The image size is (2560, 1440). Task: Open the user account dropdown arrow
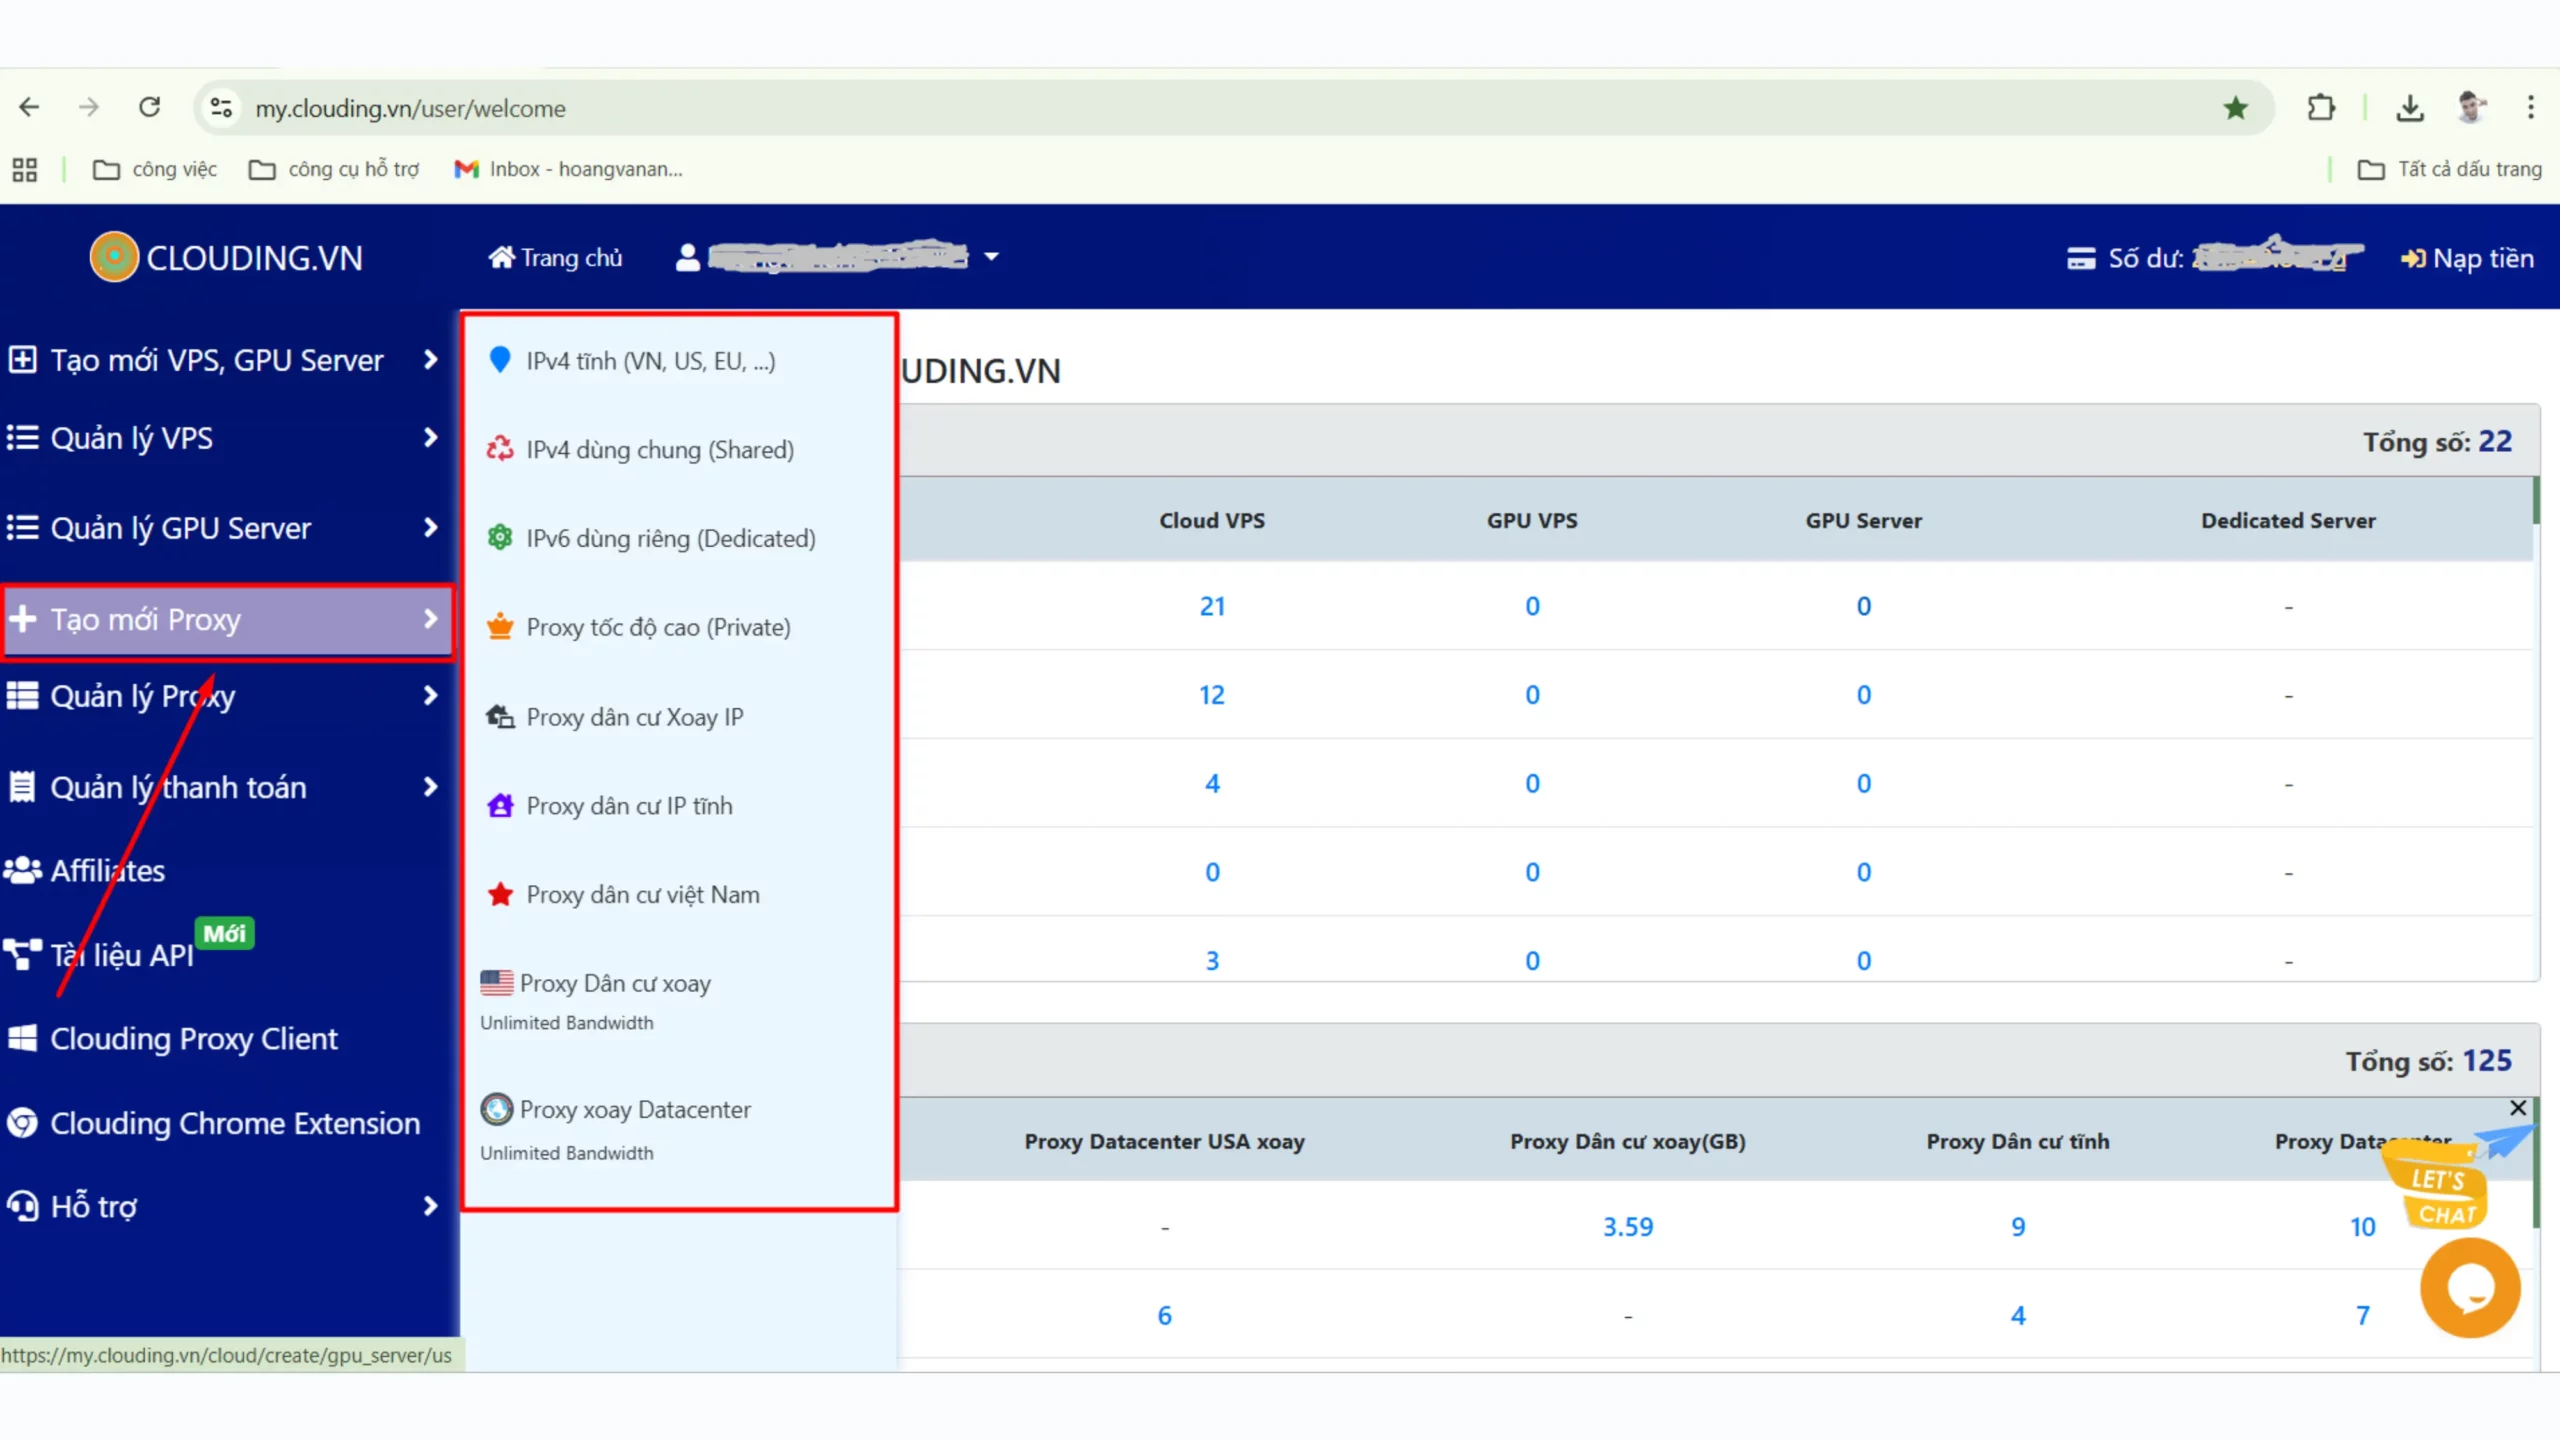(x=991, y=257)
